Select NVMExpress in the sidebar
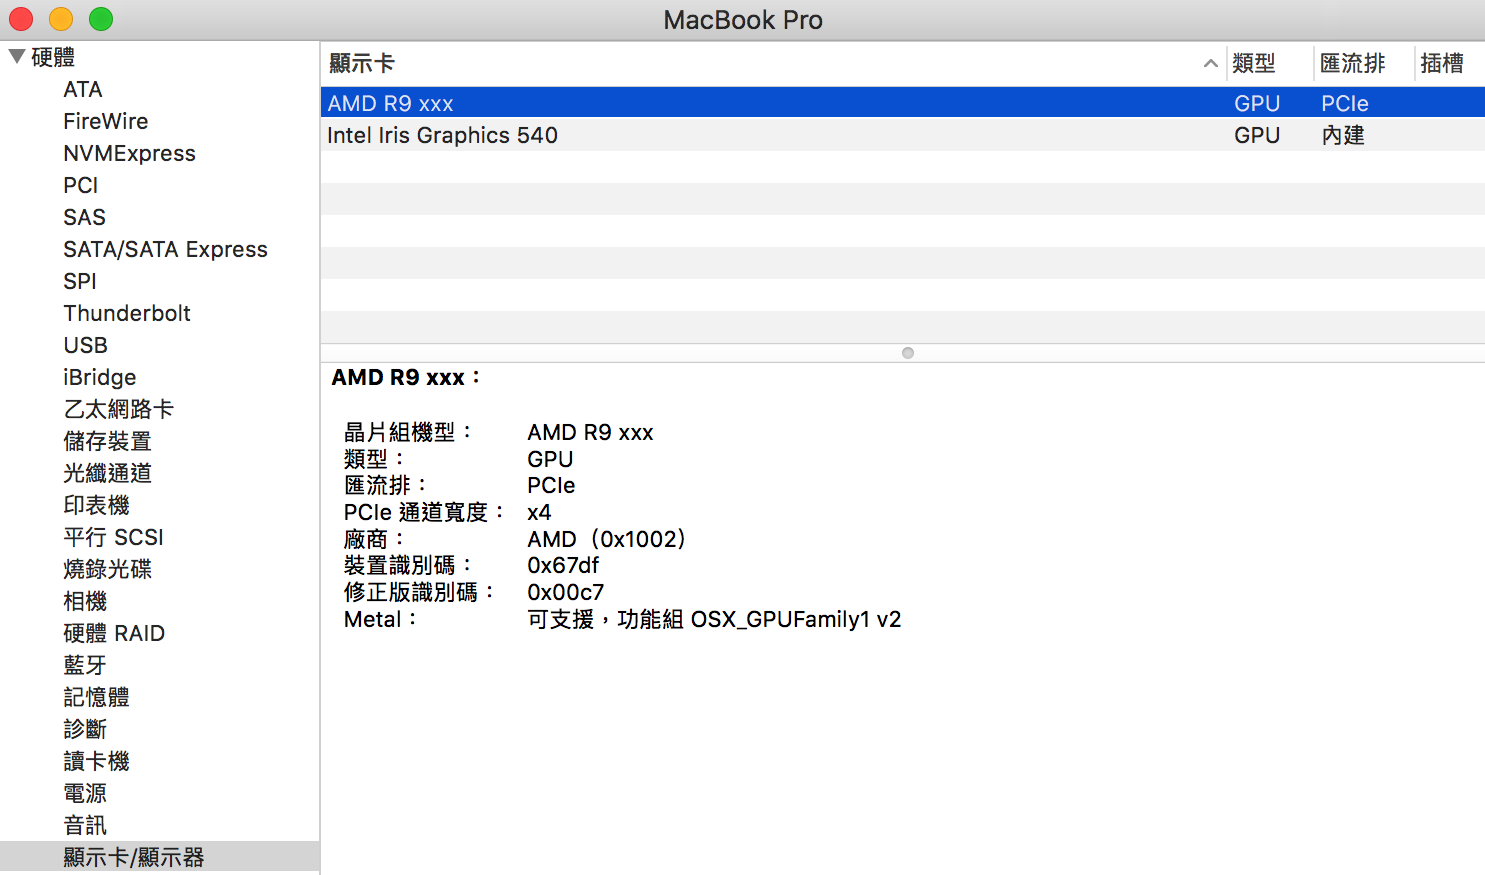The width and height of the screenshot is (1485, 875). (x=129, y=153)
